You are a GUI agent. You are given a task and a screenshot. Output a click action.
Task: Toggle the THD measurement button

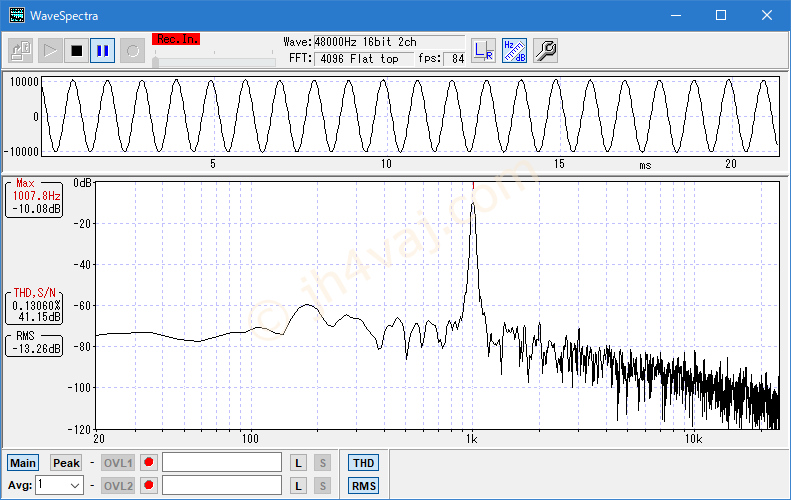363,463
